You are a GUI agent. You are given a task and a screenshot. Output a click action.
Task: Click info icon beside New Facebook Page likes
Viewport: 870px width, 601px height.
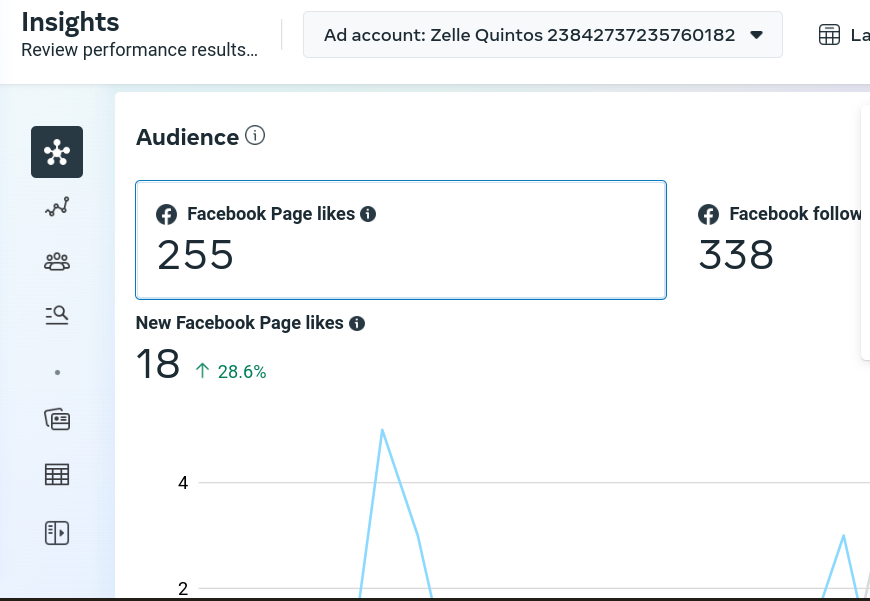coord(357,323)
